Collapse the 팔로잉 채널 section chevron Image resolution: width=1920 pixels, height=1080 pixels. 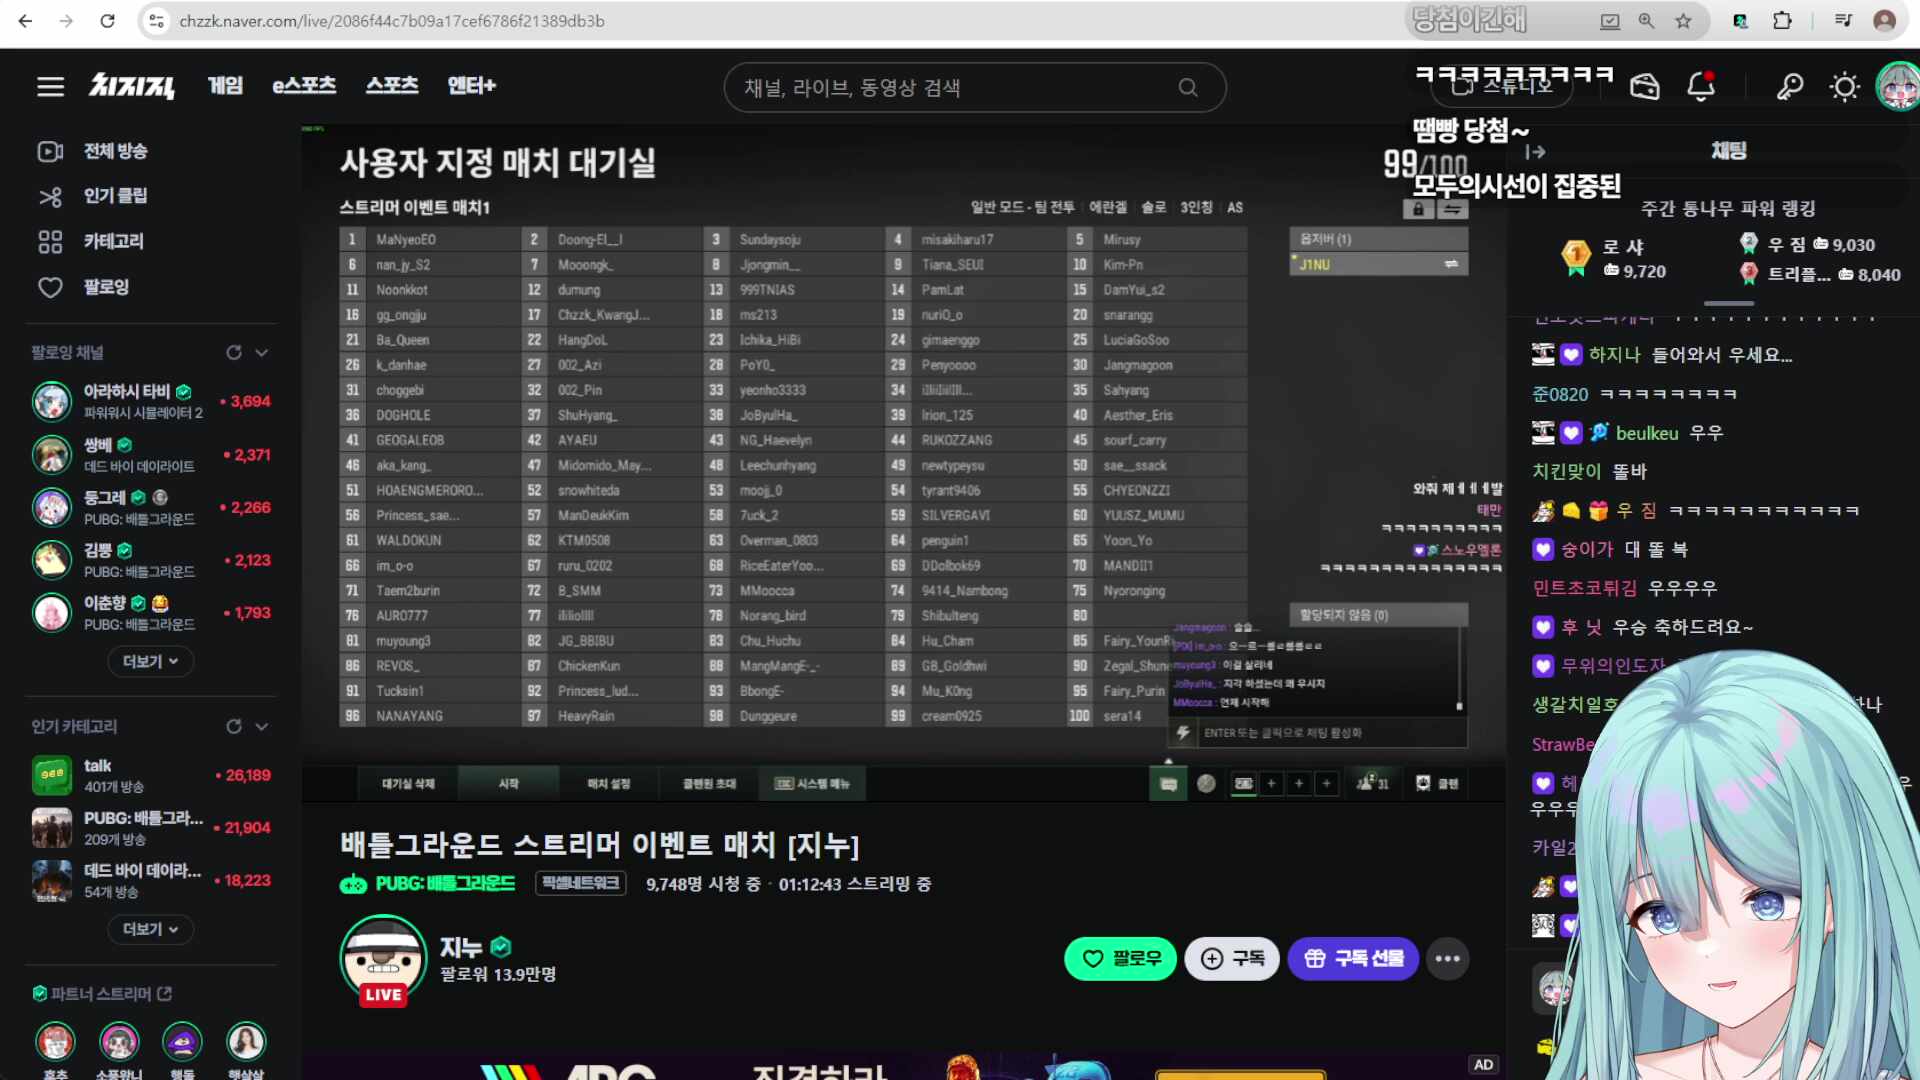coord(261,352)
